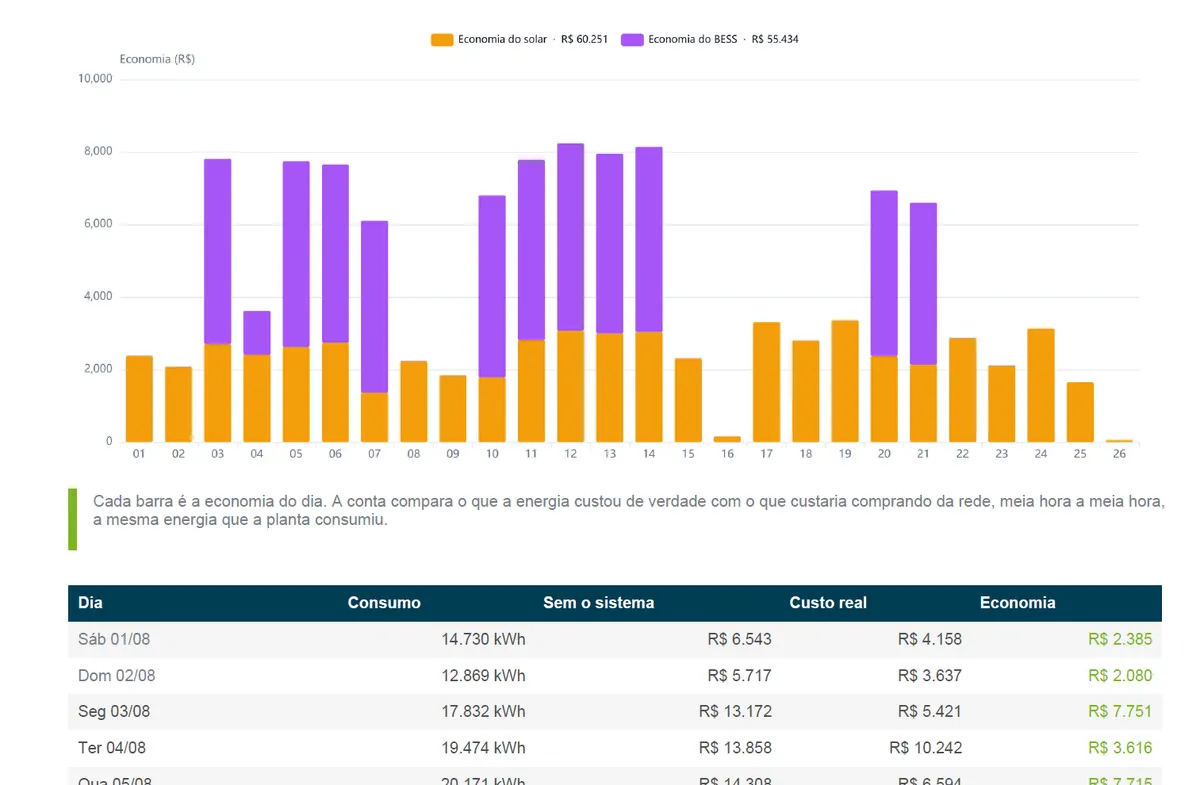Click the 17.832 kWh consumption value
This screenshot has height=785, width=1200.
pos(483,712)
